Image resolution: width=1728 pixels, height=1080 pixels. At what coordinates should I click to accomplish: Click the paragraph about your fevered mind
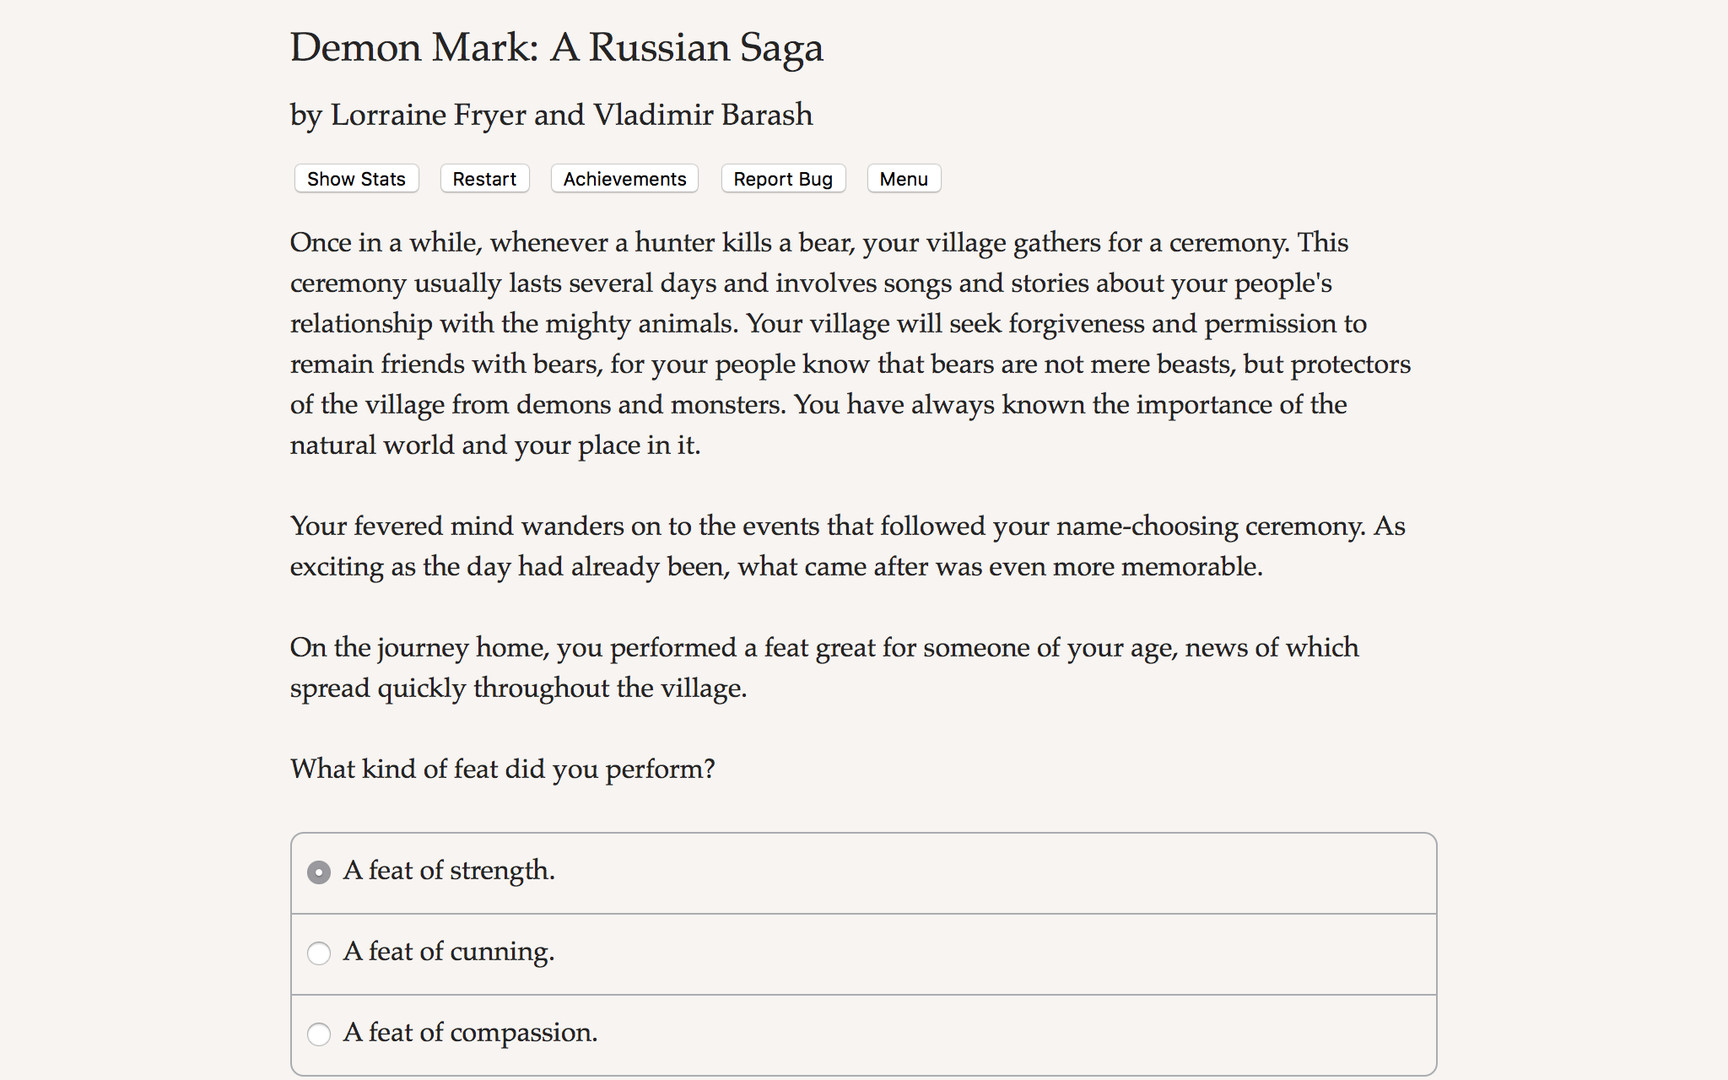click(x=848, y=545)
